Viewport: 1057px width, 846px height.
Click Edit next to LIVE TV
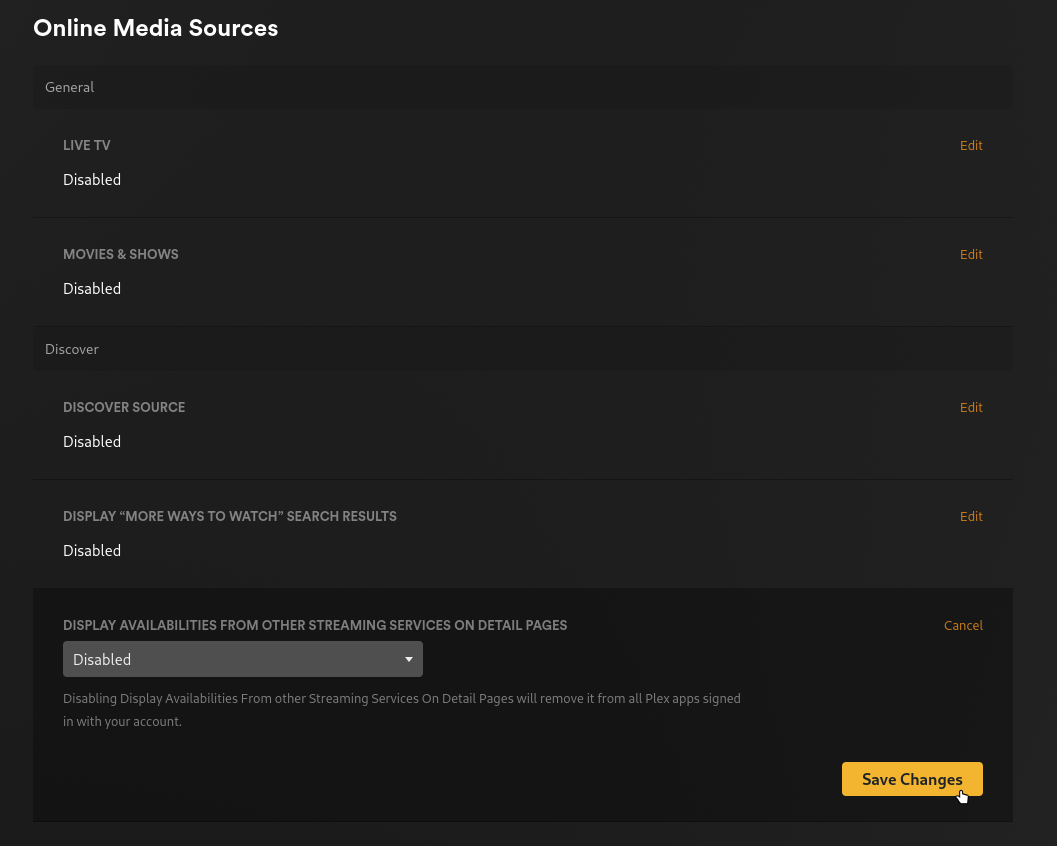point(971,145)
